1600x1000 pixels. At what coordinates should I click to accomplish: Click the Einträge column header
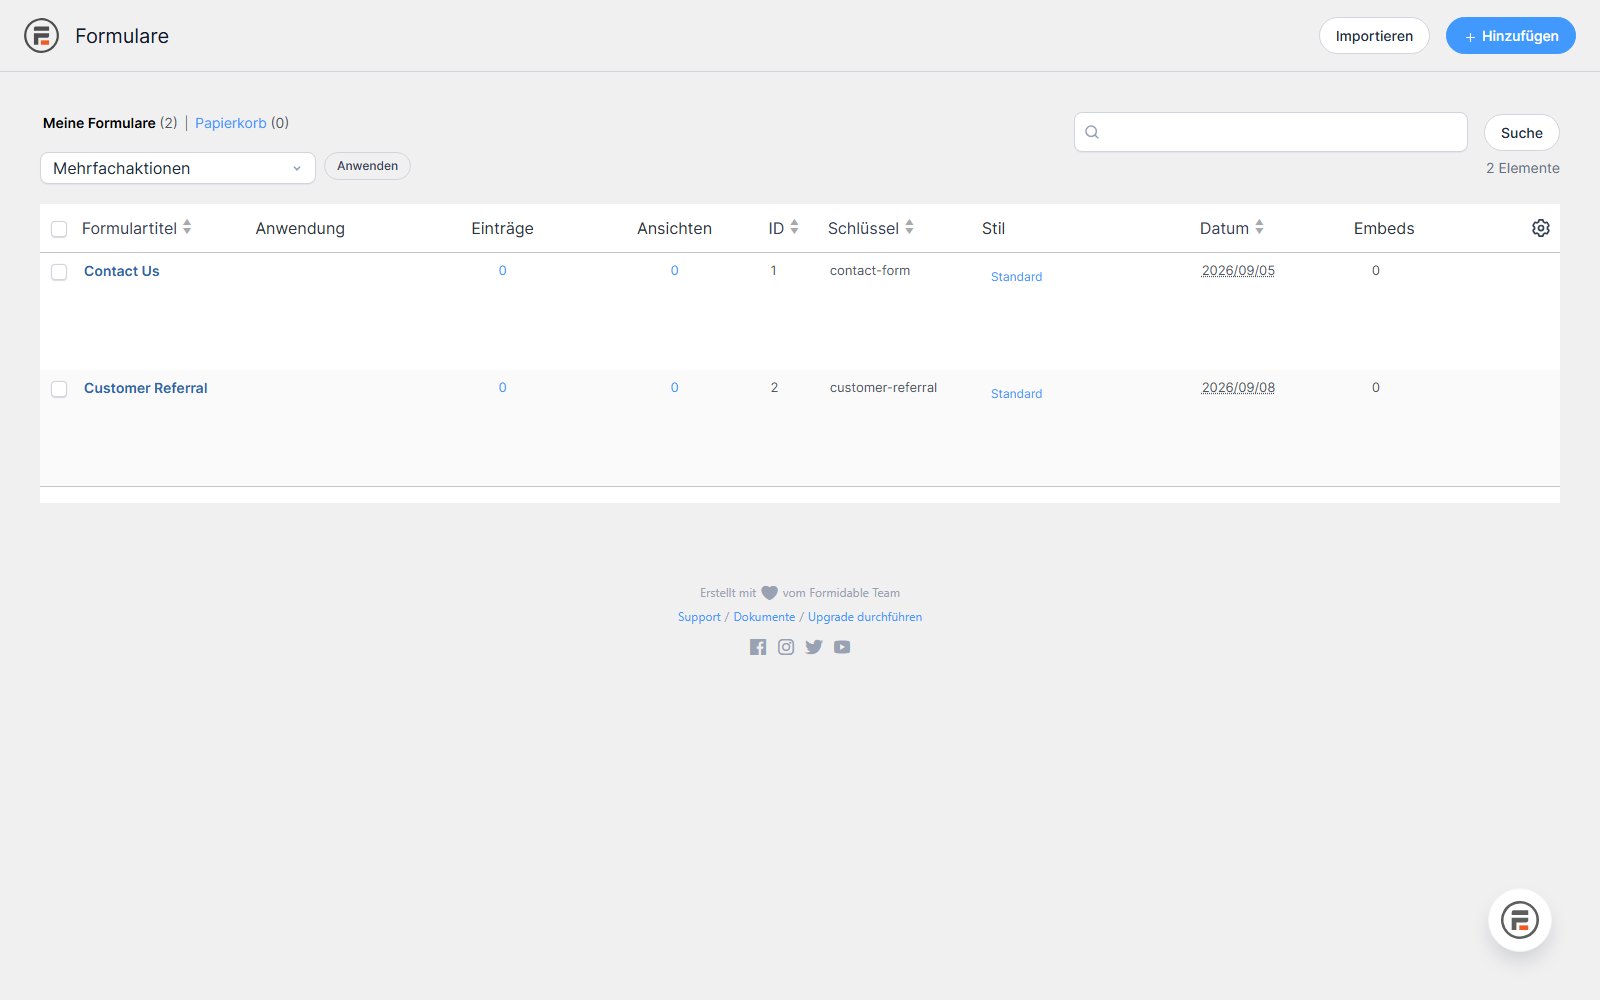click(502, 228)
